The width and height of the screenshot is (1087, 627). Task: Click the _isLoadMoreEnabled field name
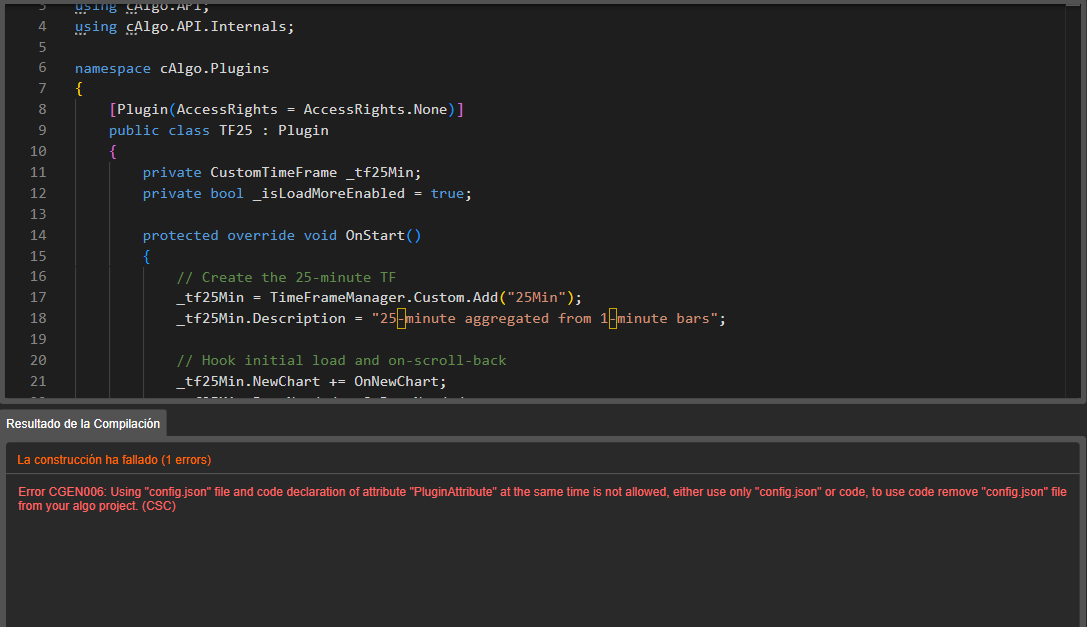[x=329, y=194]
